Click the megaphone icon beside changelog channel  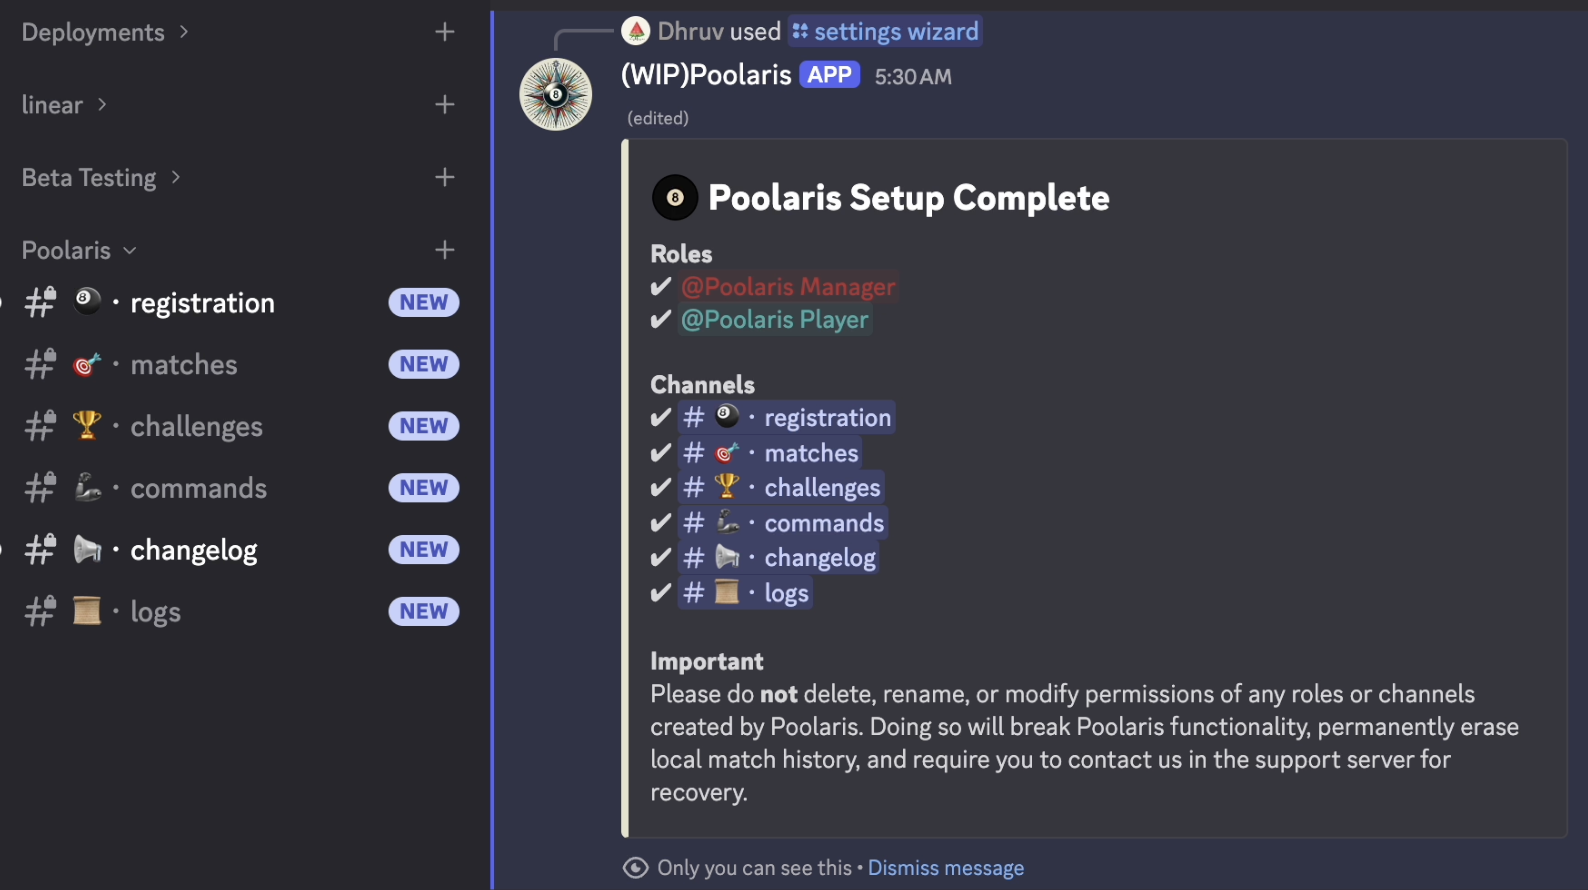pos(88,549)
